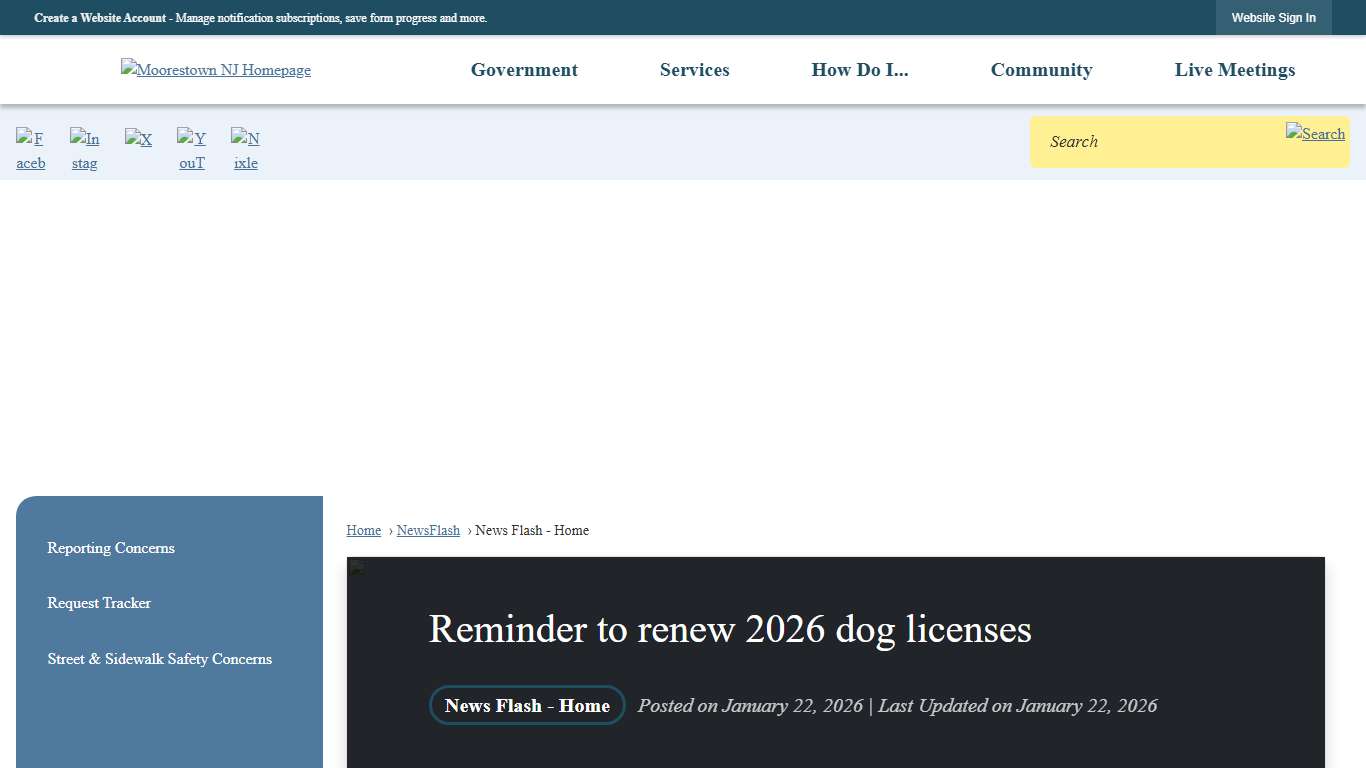Viewport: 1366px width, 768px height.
Task: Open the Request Tracker sidebar link
Action: [99, 603]
